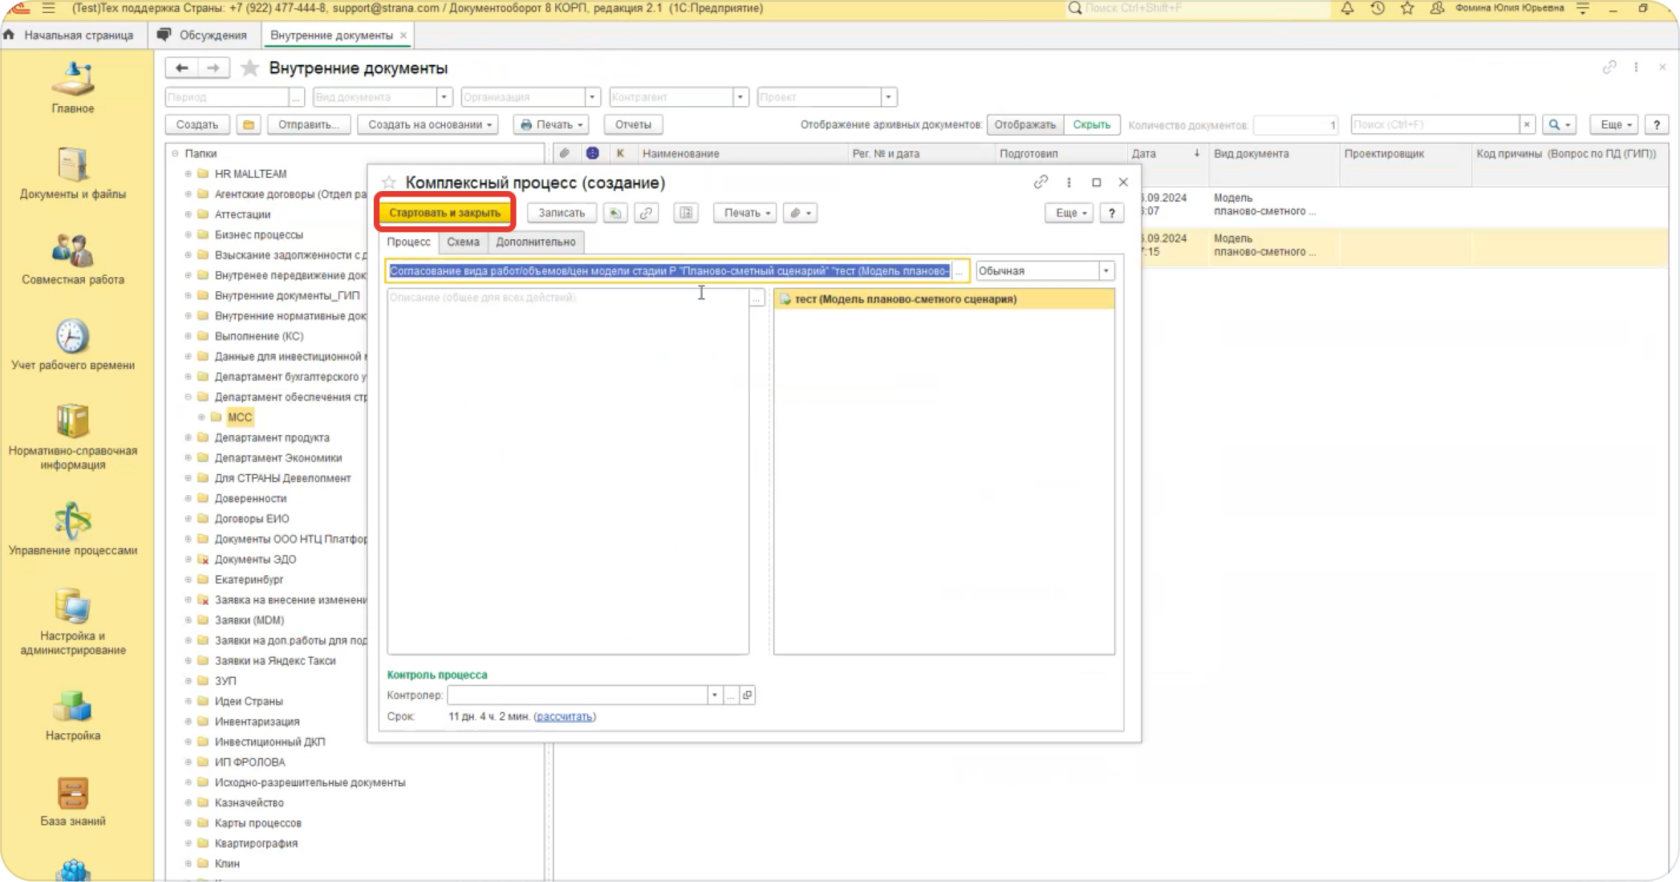The height and width of the screenshot is (882, 1680).
Task: Add Внутренние документы to favorites star
Action: [250, 68]
